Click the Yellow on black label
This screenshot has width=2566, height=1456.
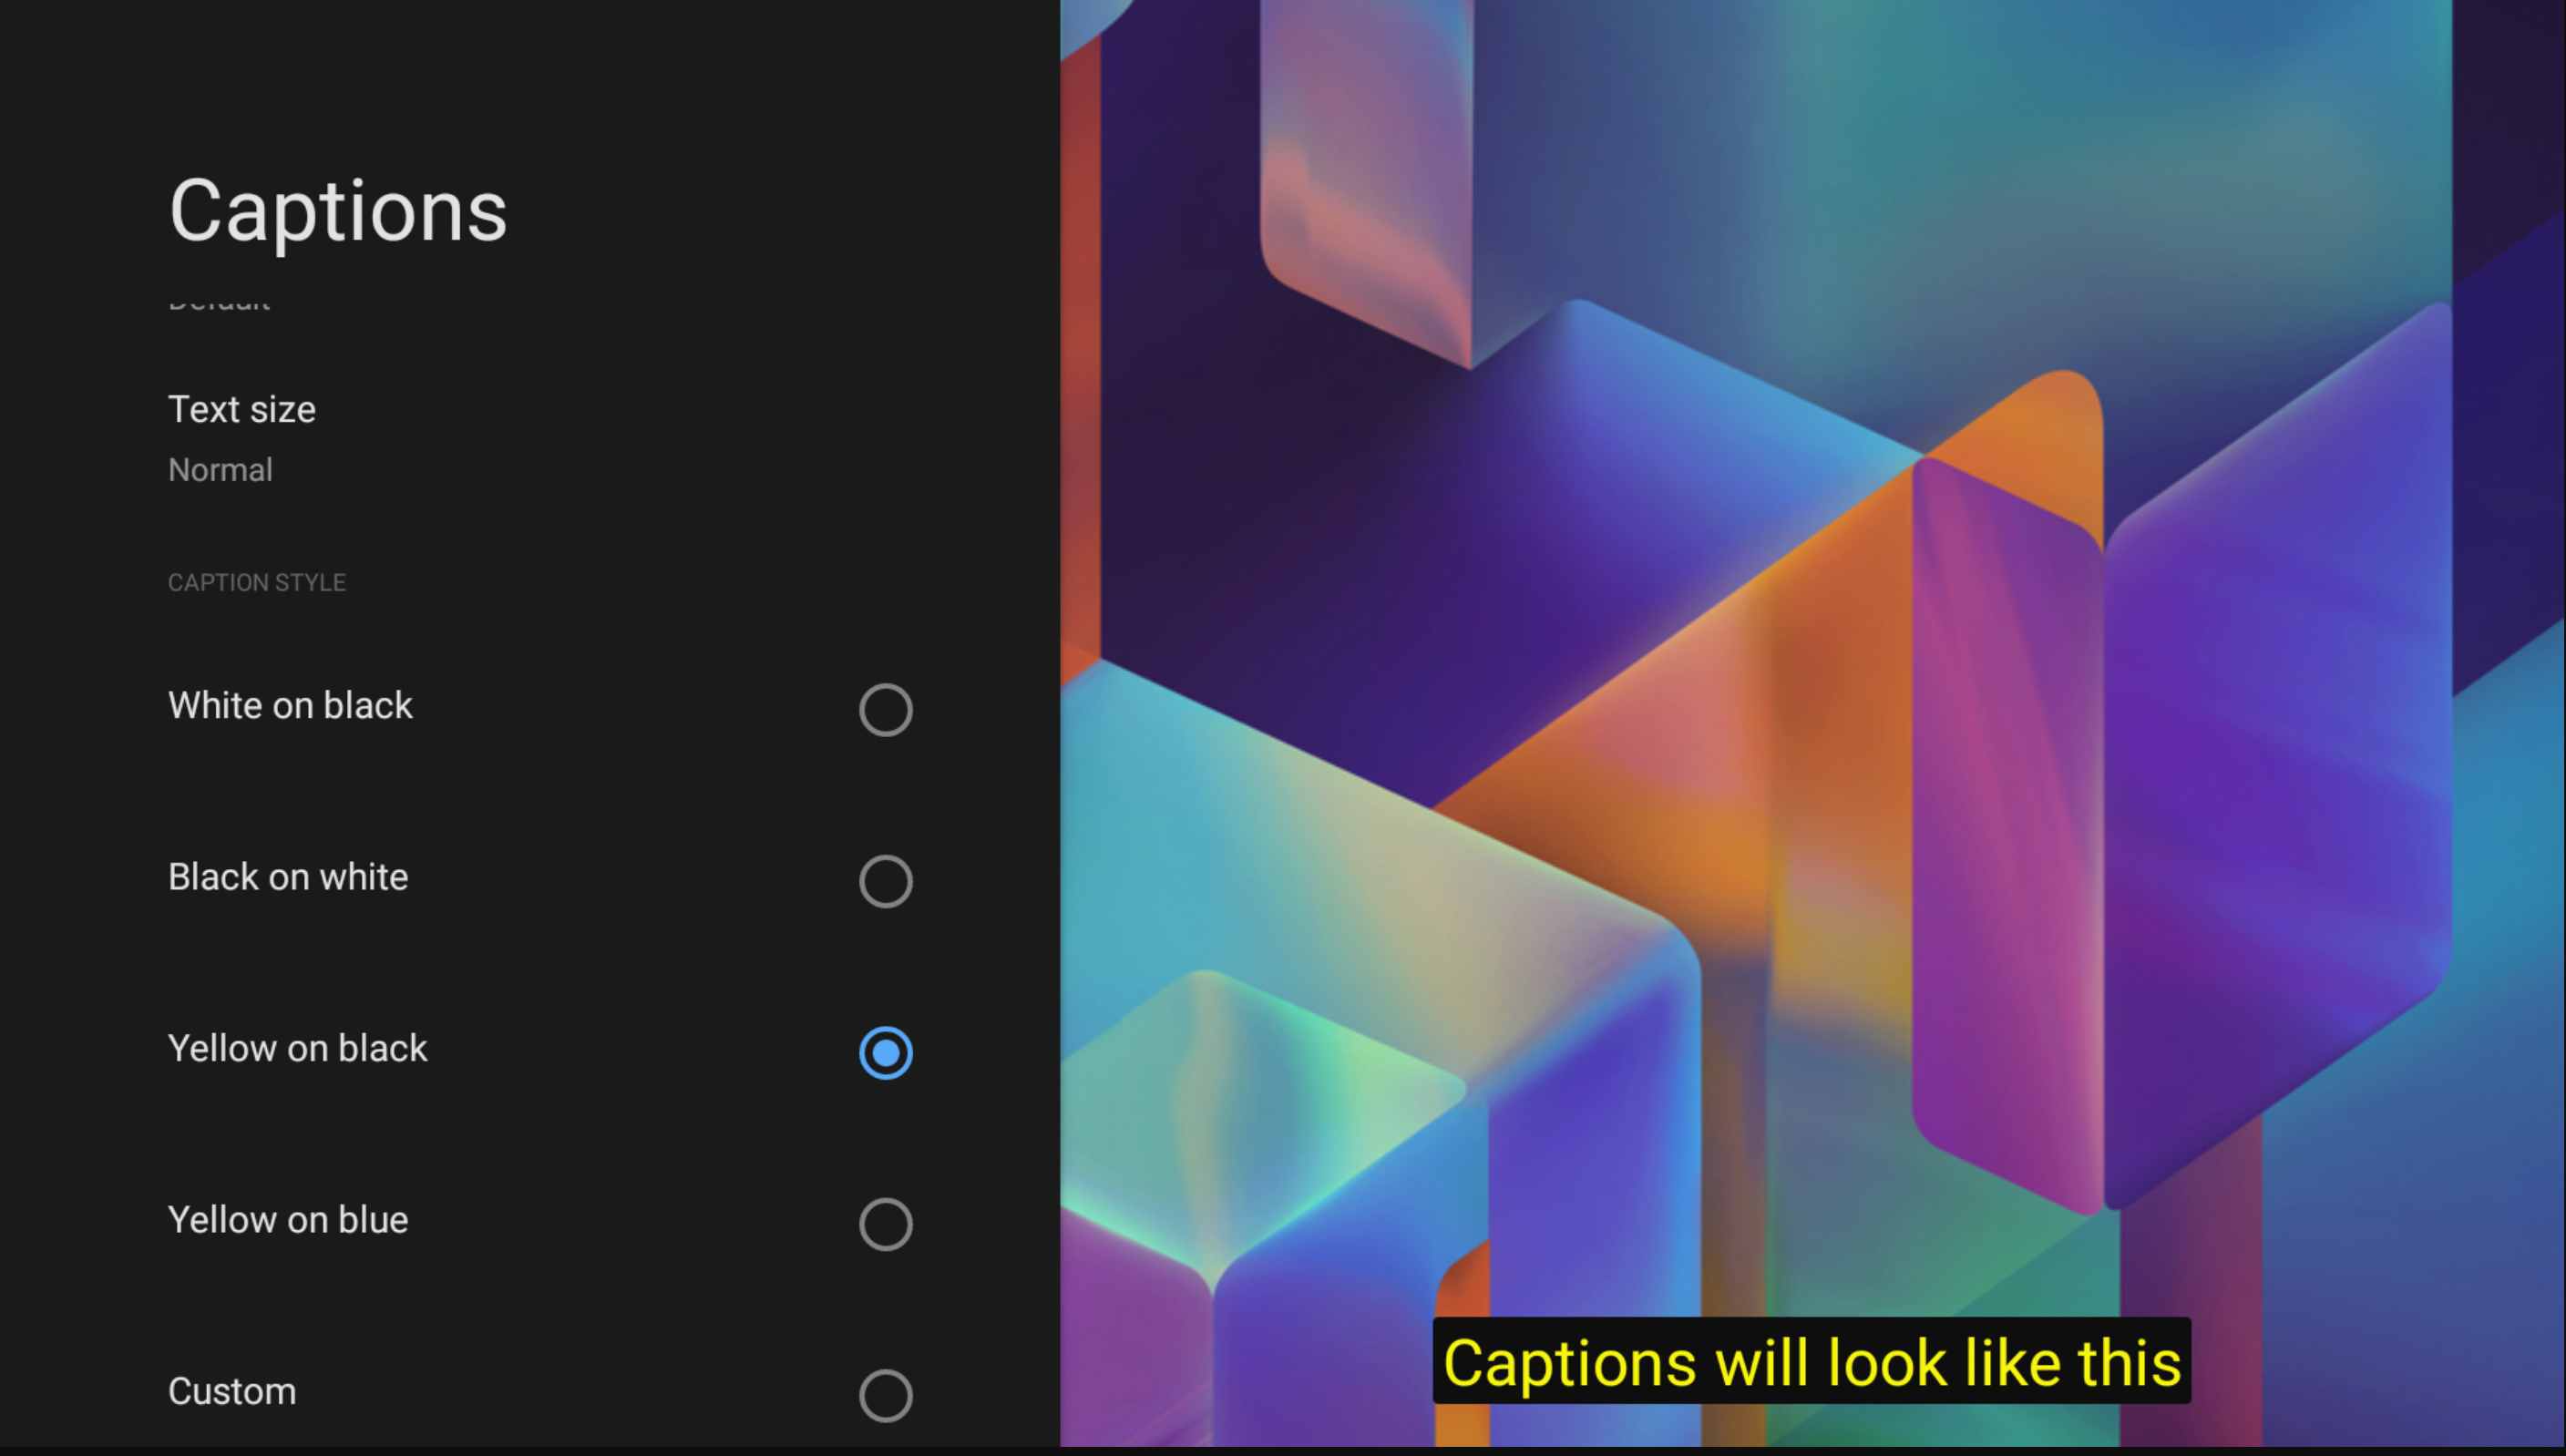(x=298, y=1048)
